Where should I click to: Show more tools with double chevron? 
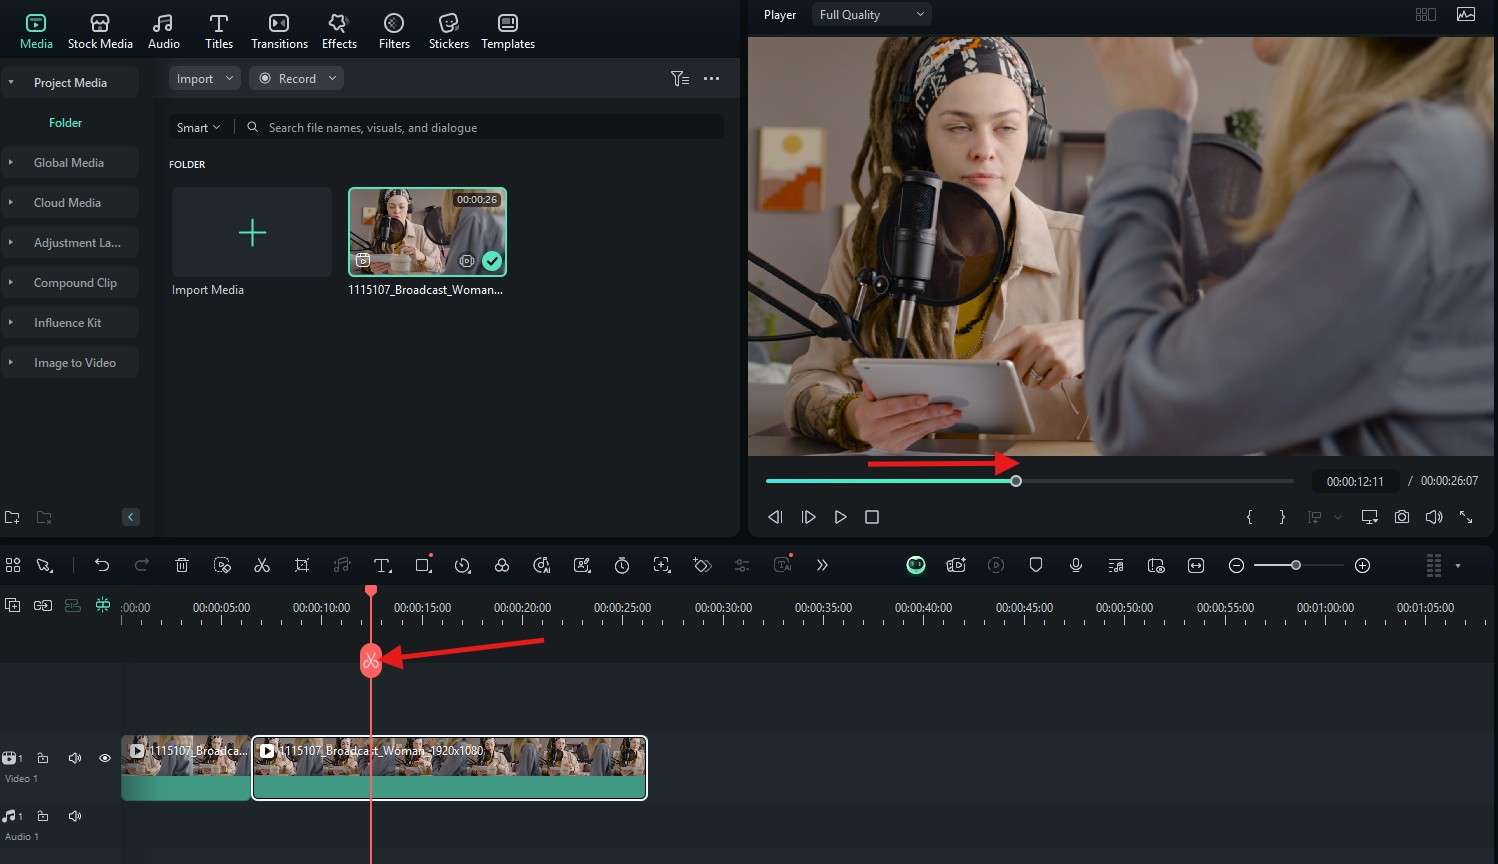click(x=822, y=565)
